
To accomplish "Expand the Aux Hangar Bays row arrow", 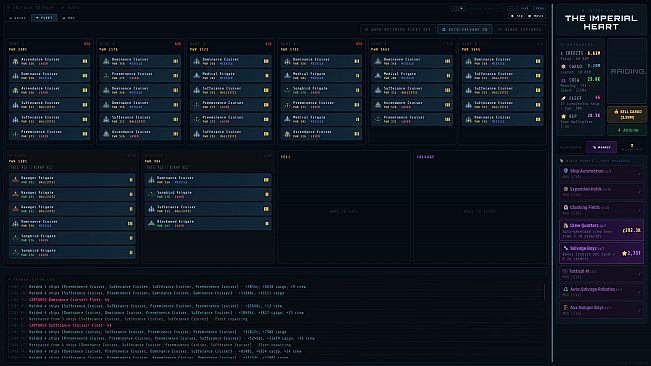I will pos(639,310).
